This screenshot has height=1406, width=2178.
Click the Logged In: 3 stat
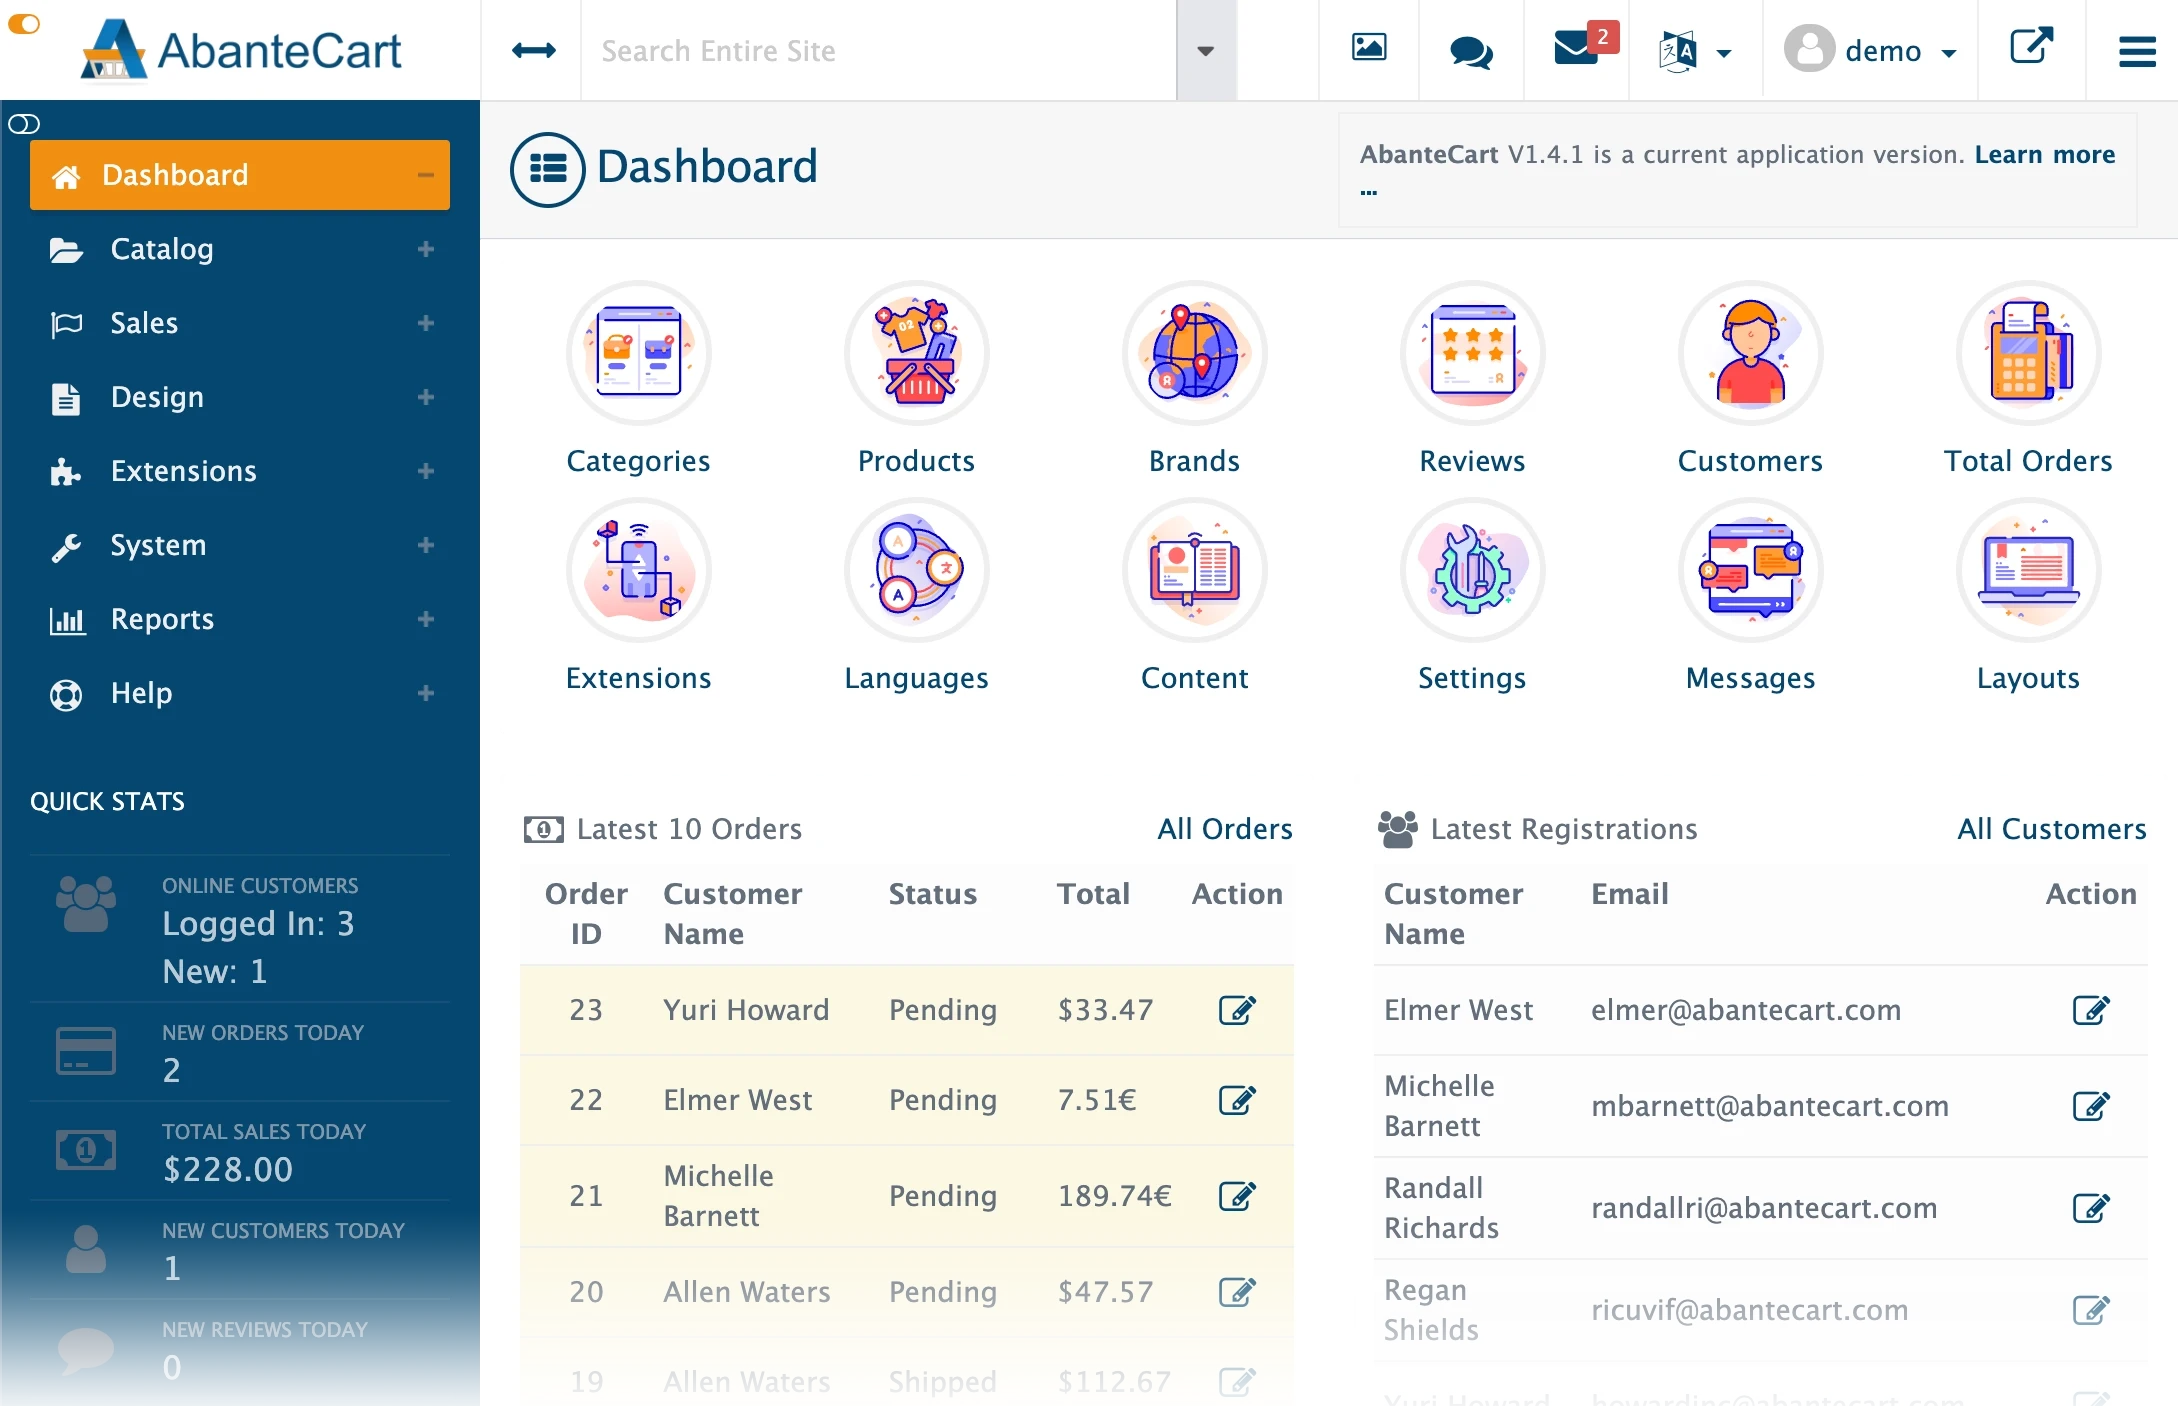click(258, 923)
